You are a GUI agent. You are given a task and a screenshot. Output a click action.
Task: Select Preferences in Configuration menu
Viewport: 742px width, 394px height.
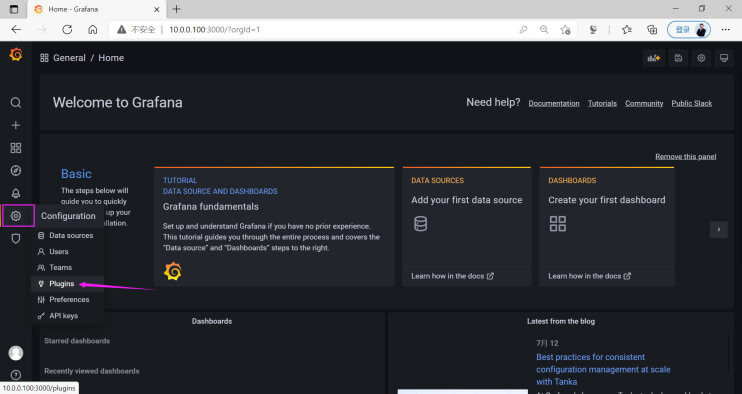click(x=67, y=300)
